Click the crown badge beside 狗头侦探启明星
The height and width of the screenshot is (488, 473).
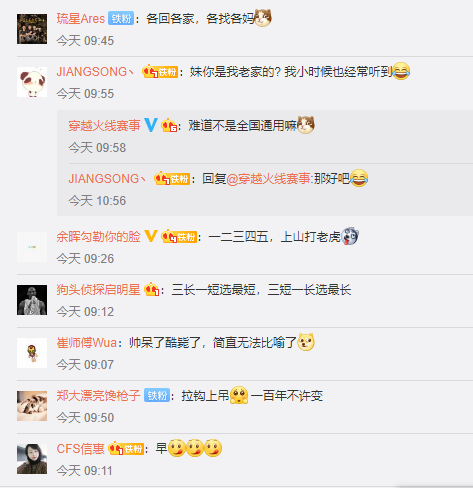[x=151, y=289]
